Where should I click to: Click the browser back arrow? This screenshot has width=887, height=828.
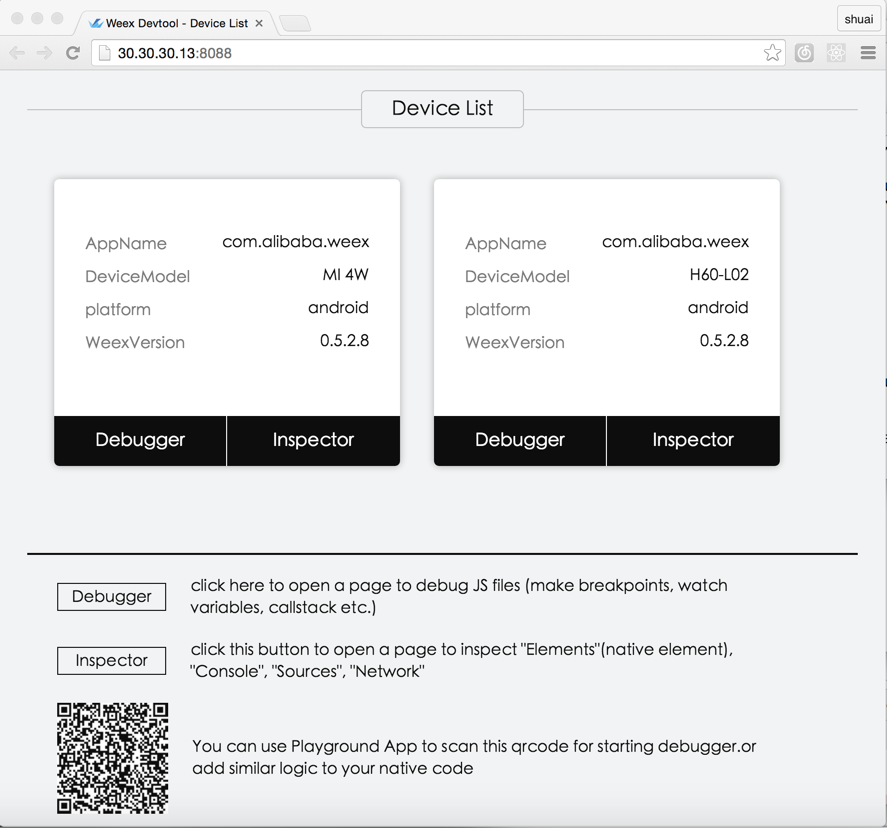(x=18, y=53)
